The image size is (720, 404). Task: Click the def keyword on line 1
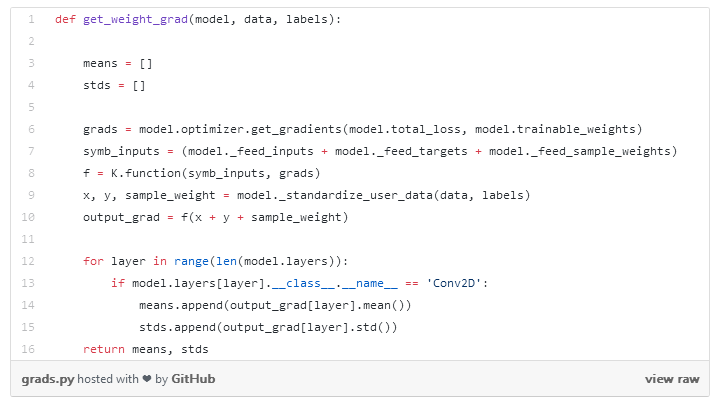(65, 19)
